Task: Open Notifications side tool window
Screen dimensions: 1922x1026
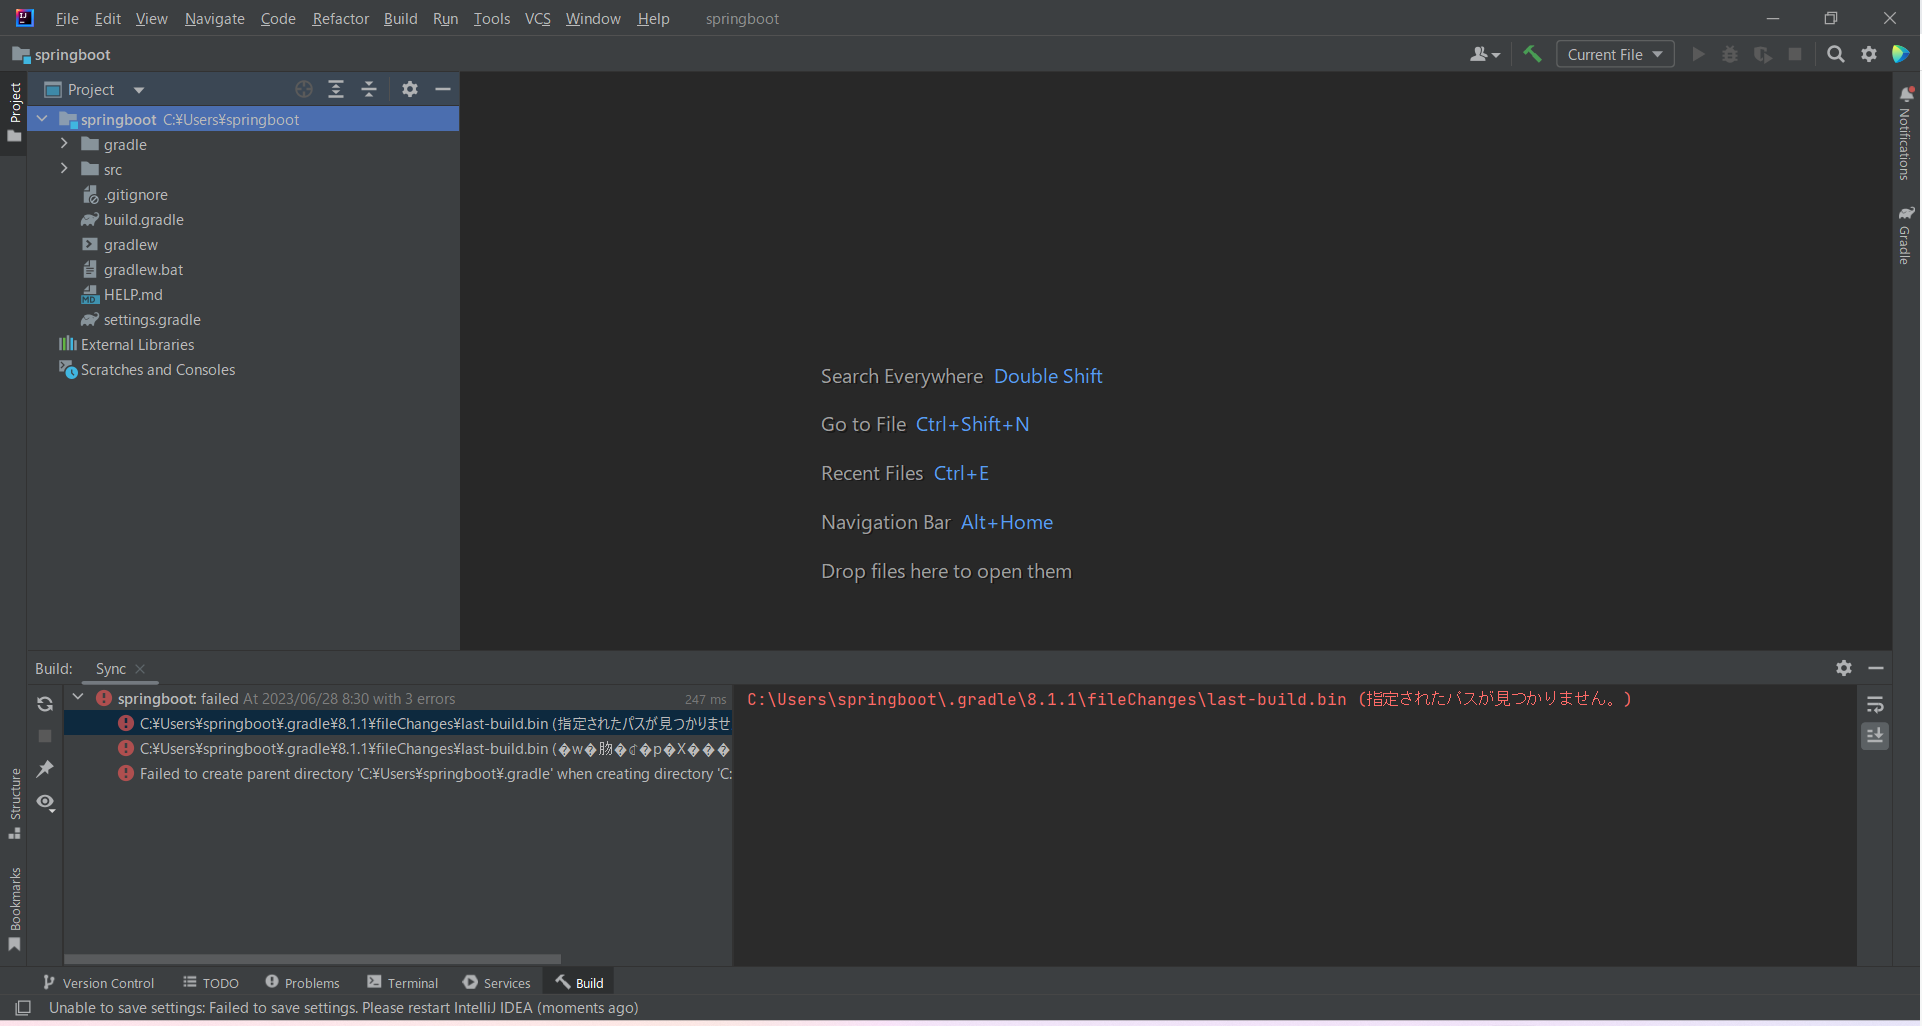Action: pos(1906,133)
